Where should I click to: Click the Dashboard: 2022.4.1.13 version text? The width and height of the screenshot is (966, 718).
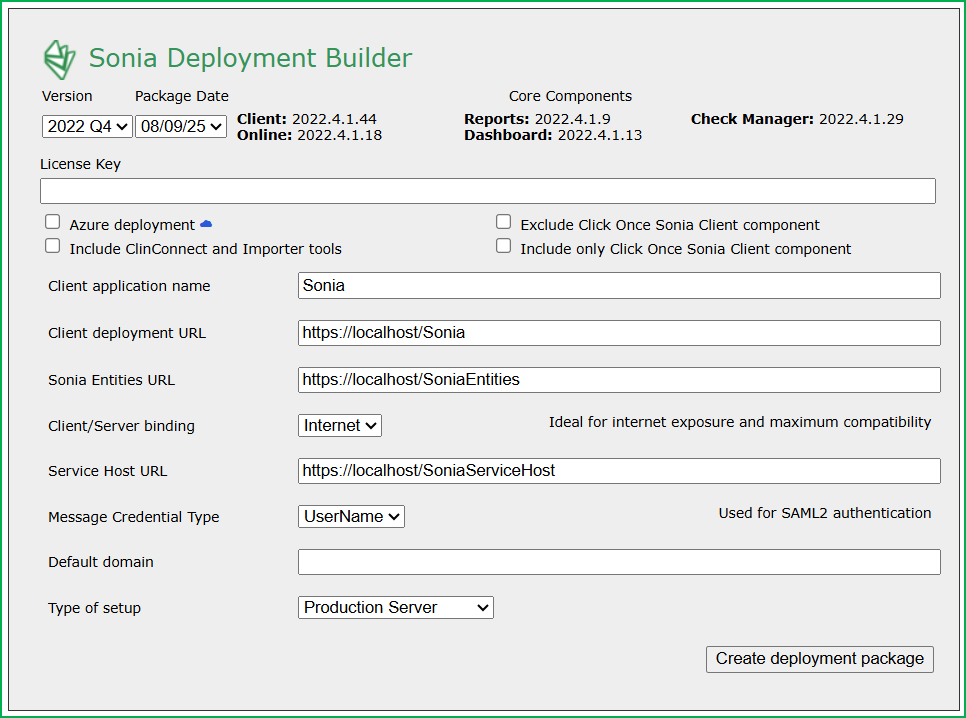553,135
